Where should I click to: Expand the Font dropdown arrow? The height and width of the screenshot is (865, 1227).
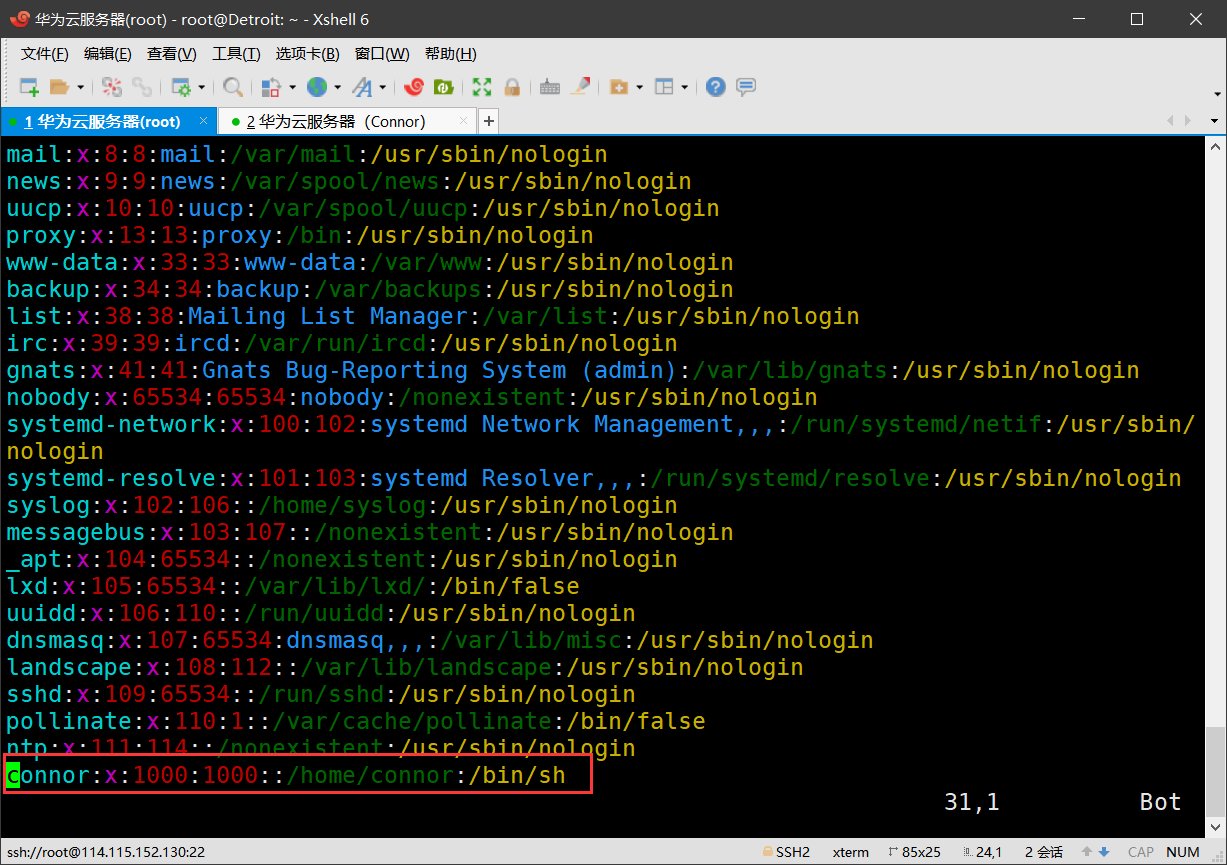tap(382, 87)
